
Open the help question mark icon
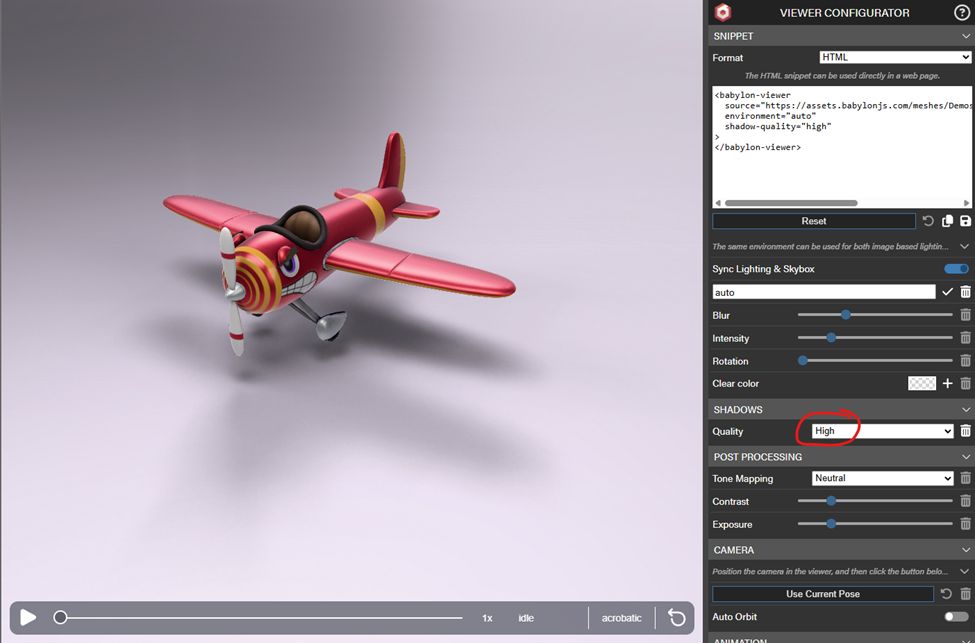(x=961, y=12)
